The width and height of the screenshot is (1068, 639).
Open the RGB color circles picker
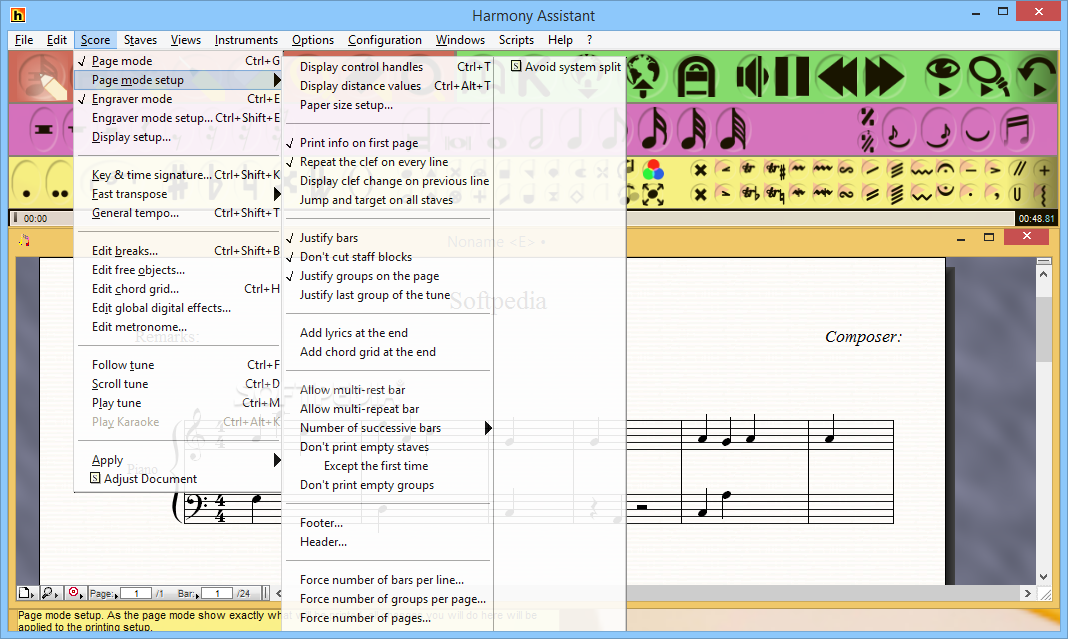coord(653,169)
